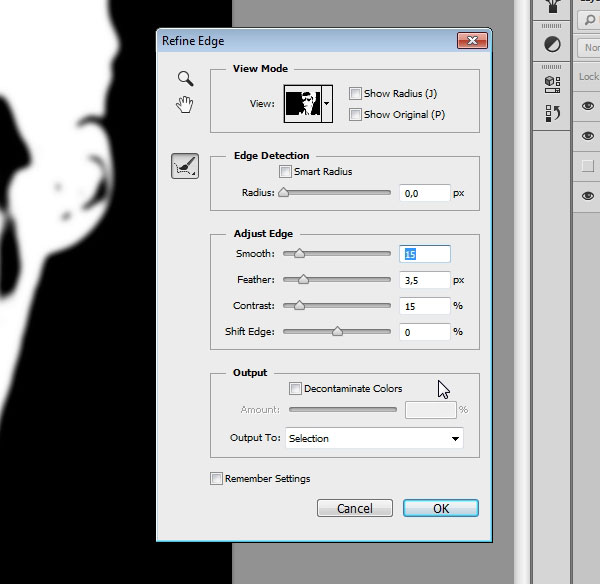The width and height of the screenshot is (600, 584).
Task: Enable Remember Settings checkbox
Action: click(216, 479)
